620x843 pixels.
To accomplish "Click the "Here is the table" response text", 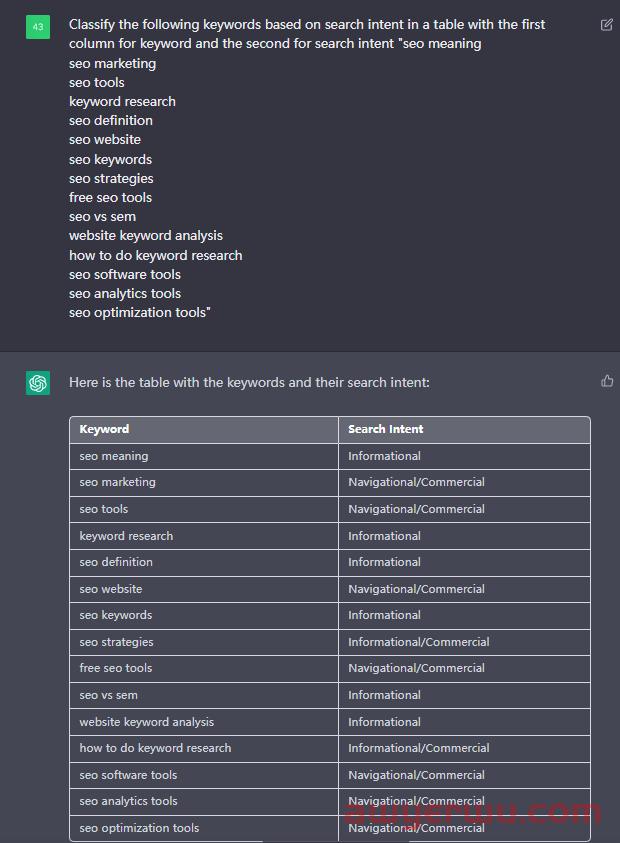I will [250, 382].
